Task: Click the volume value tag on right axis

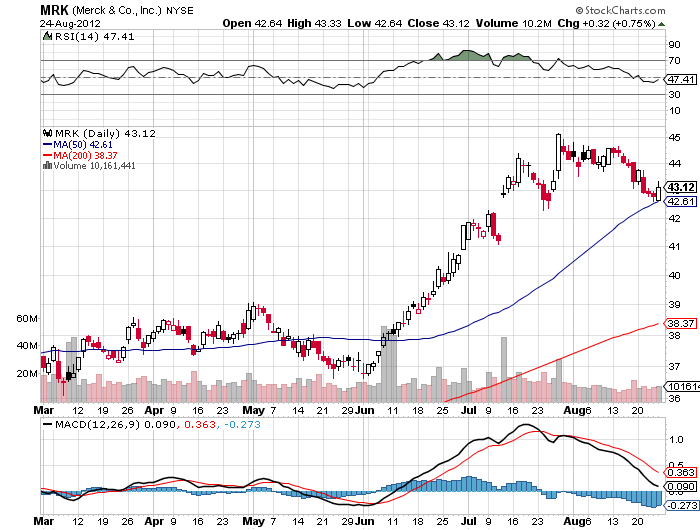Action: 682,386
